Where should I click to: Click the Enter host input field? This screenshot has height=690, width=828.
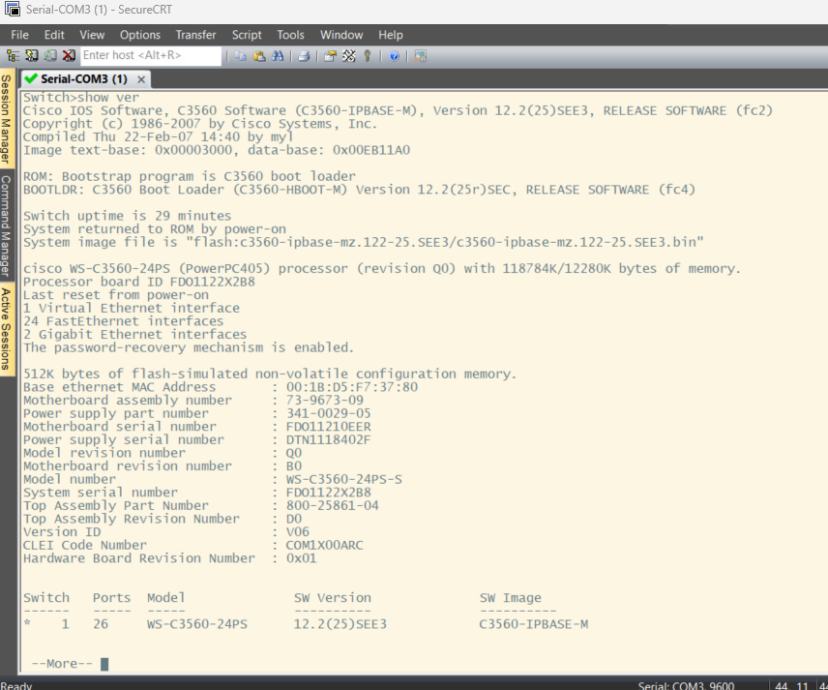150,55
